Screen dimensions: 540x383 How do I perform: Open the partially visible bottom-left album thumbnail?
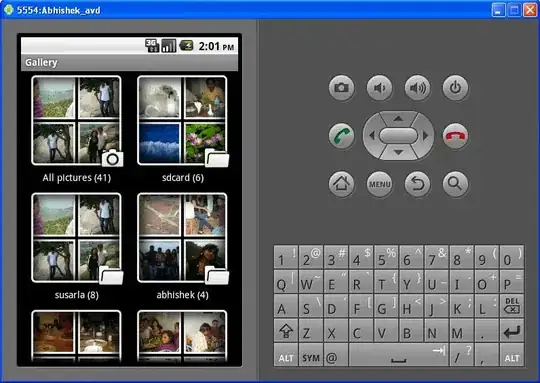click(x=76, y=336)
